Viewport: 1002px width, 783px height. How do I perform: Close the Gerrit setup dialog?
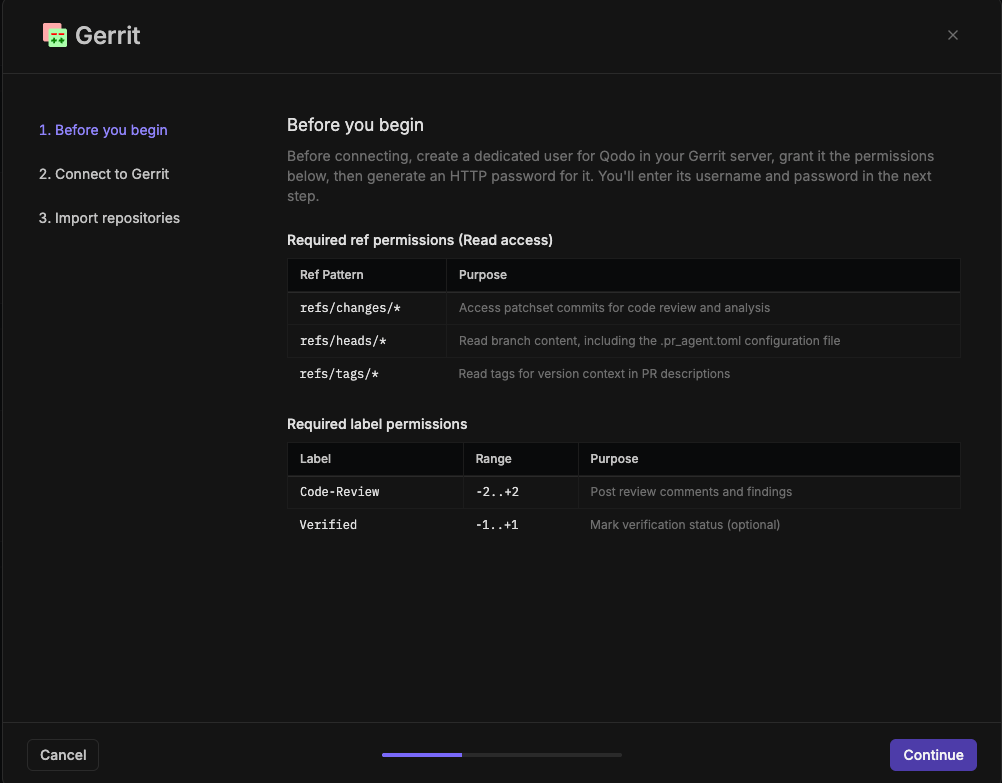tap(952, 35)
